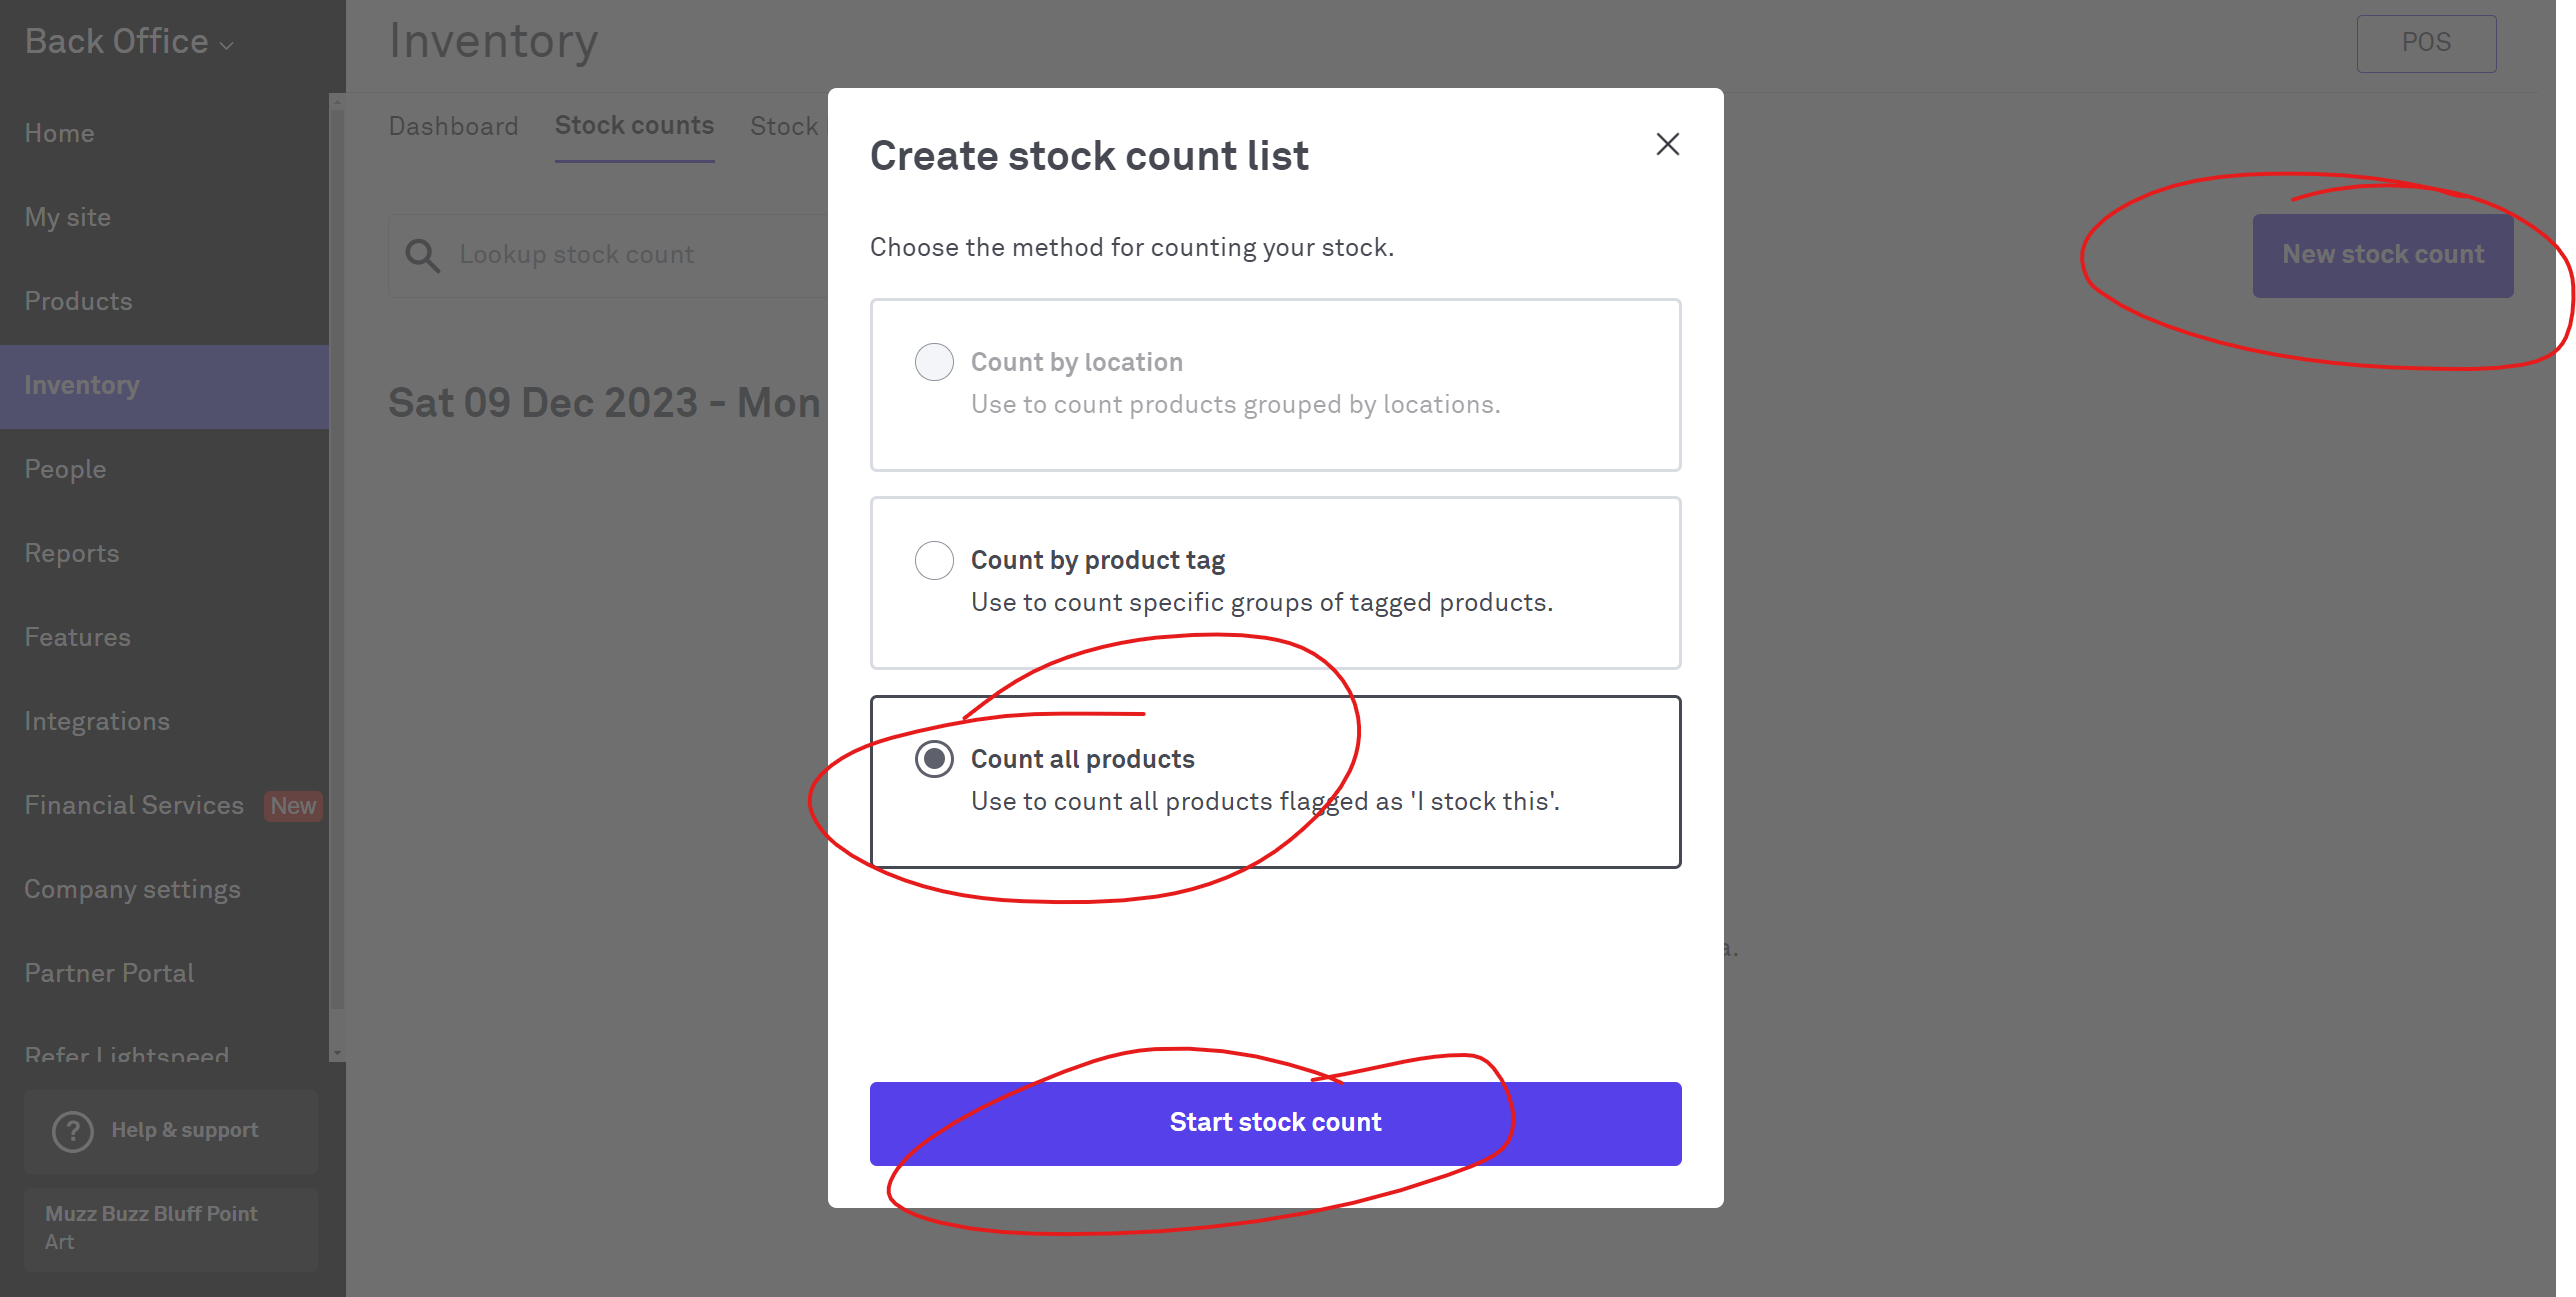The height and width of the screenshot is (1297, 2576).
Task: Open Reports from the sidebar menu
Action: pyautogui.click(x=71, y=553)
